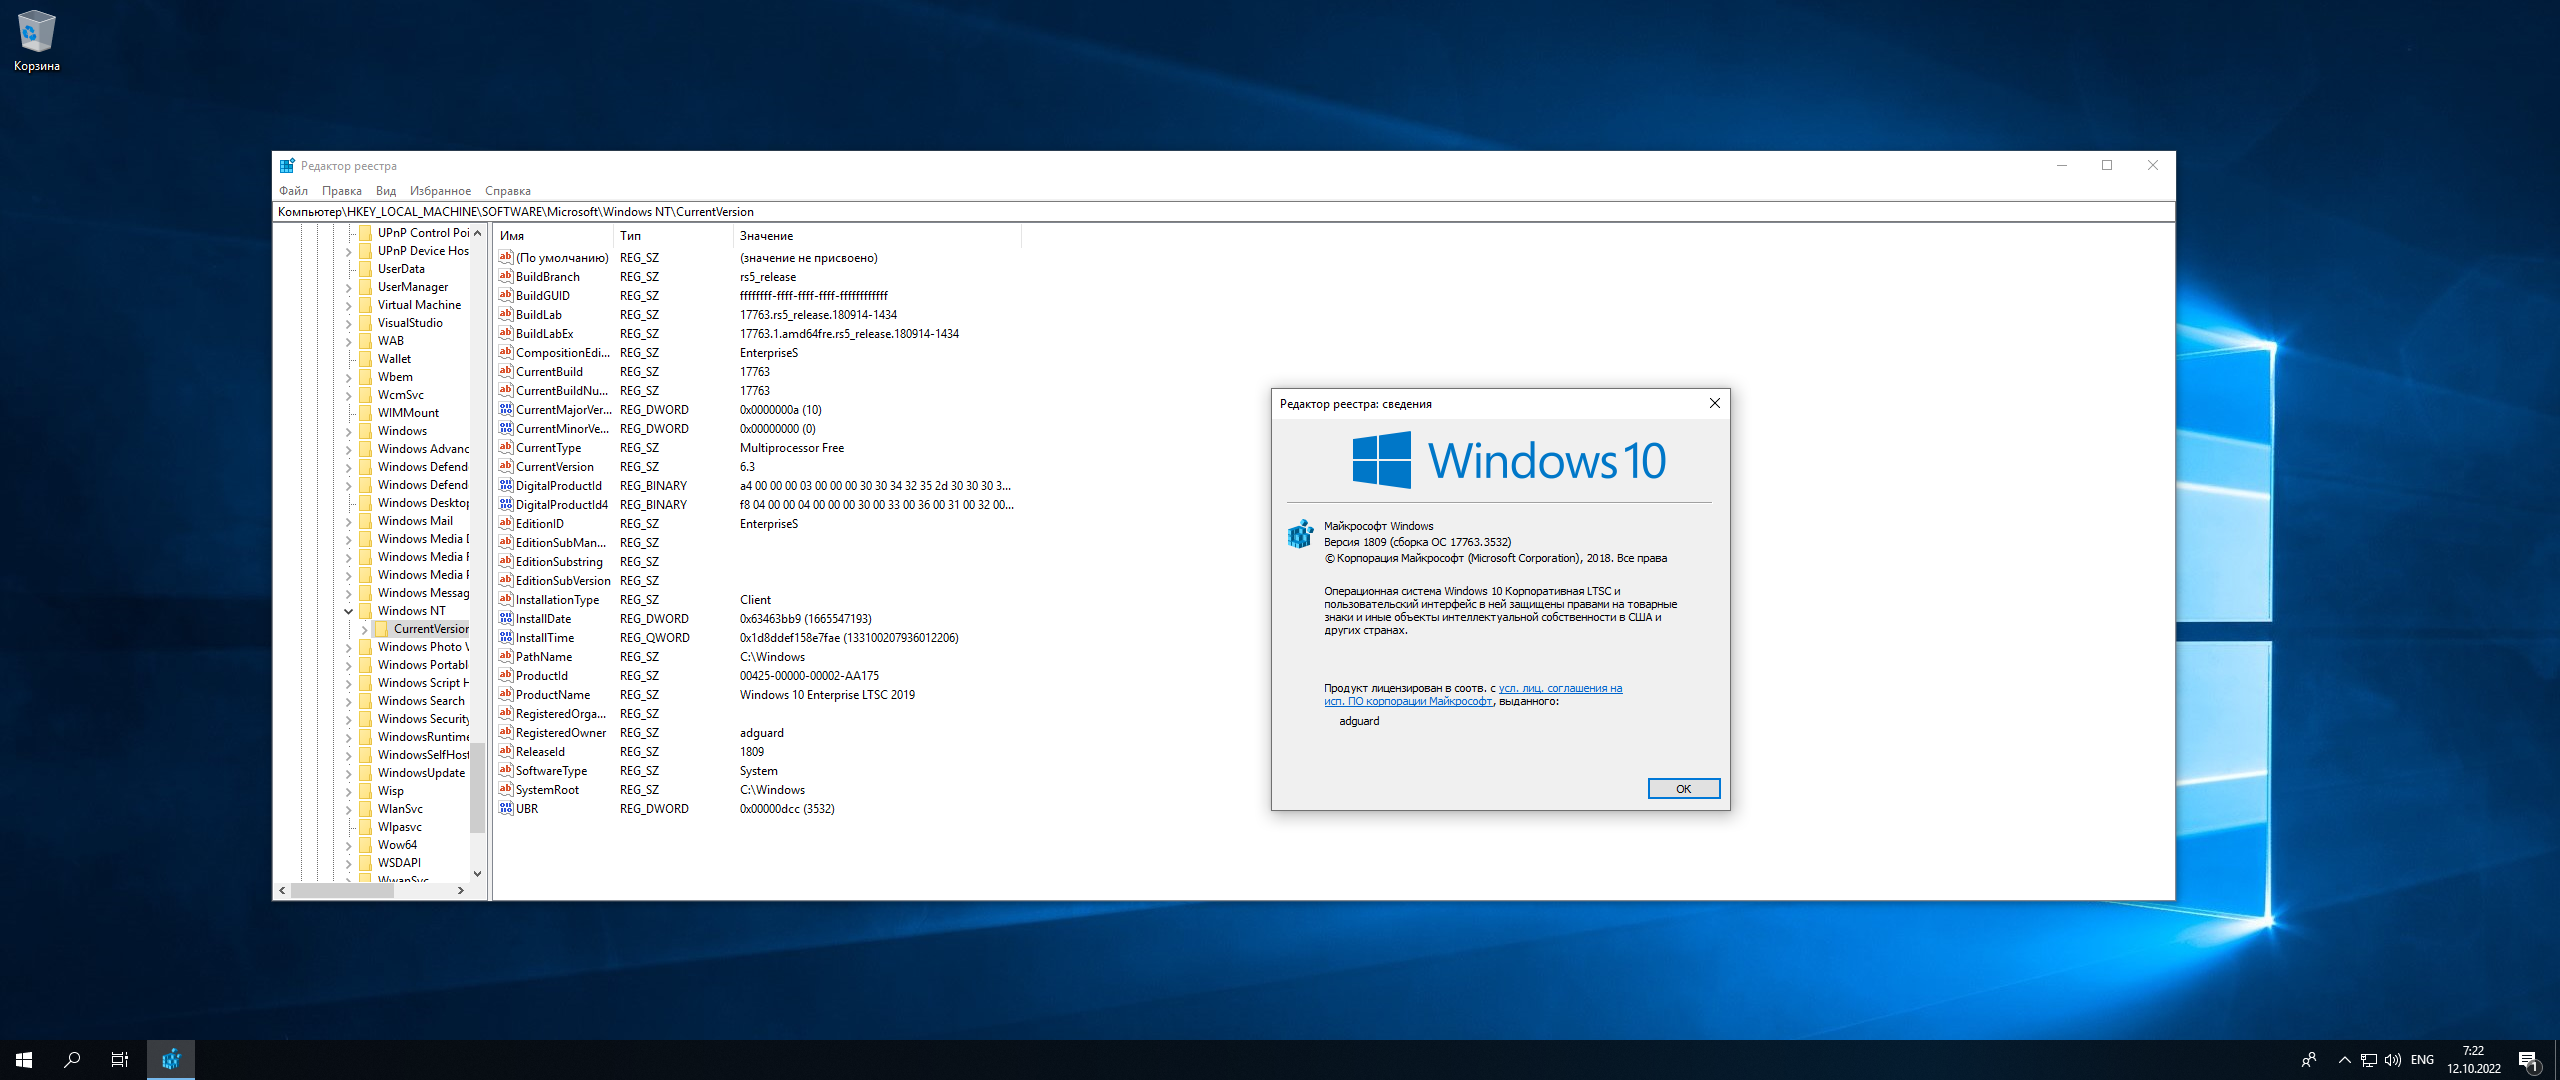Click the Wow64 folder icon
Viewport: 2560px width, 1080px height.
[x=366, y=845]
